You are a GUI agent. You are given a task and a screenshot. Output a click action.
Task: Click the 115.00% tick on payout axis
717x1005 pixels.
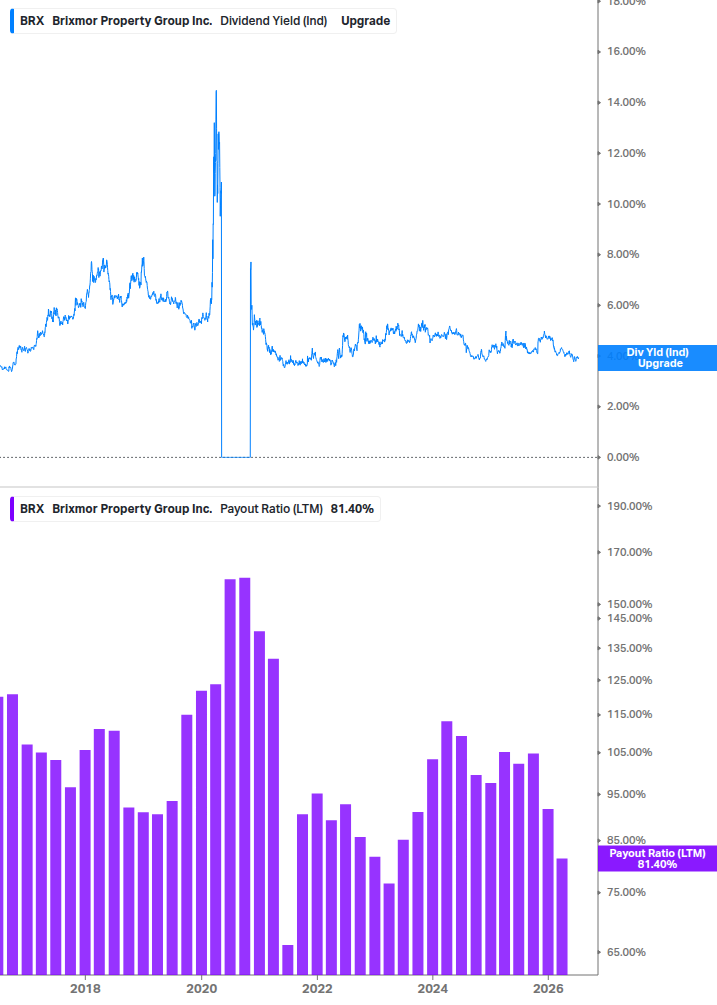tap(629, 714)
